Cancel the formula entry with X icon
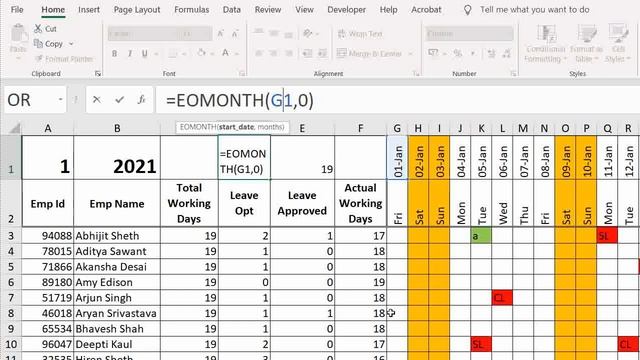The height and width of the screenshot is (360, 640). 97,100
